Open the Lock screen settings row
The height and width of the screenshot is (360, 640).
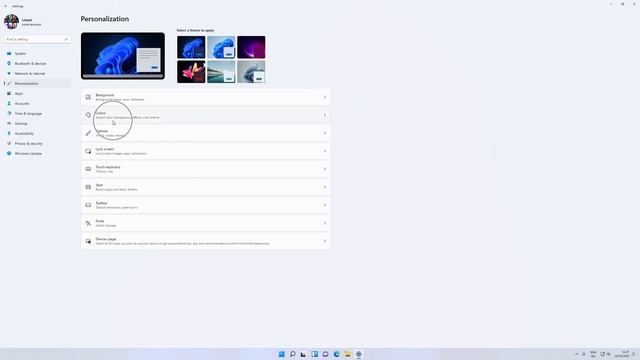point(206,151)
